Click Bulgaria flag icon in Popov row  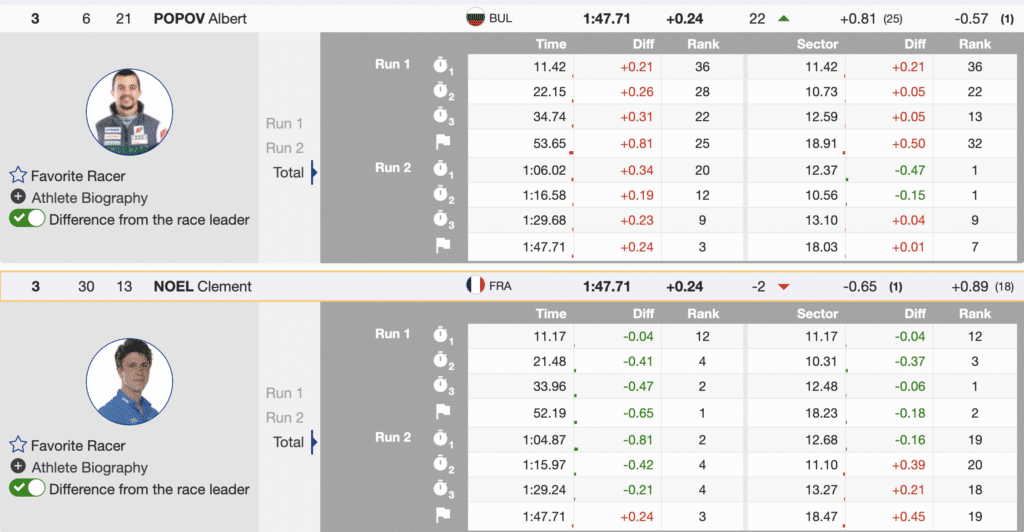475,18
